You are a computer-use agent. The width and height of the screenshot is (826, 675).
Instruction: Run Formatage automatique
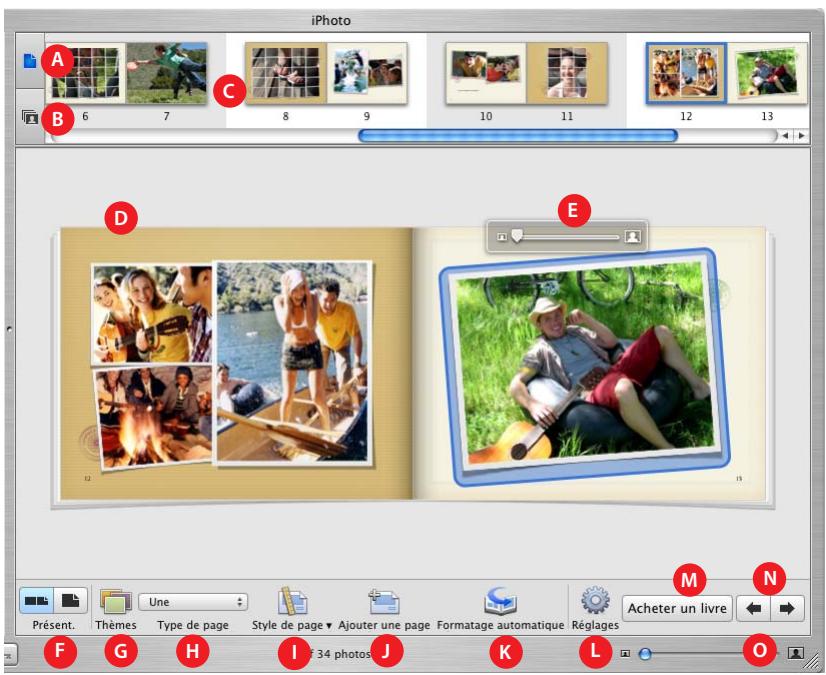[500, 601]
